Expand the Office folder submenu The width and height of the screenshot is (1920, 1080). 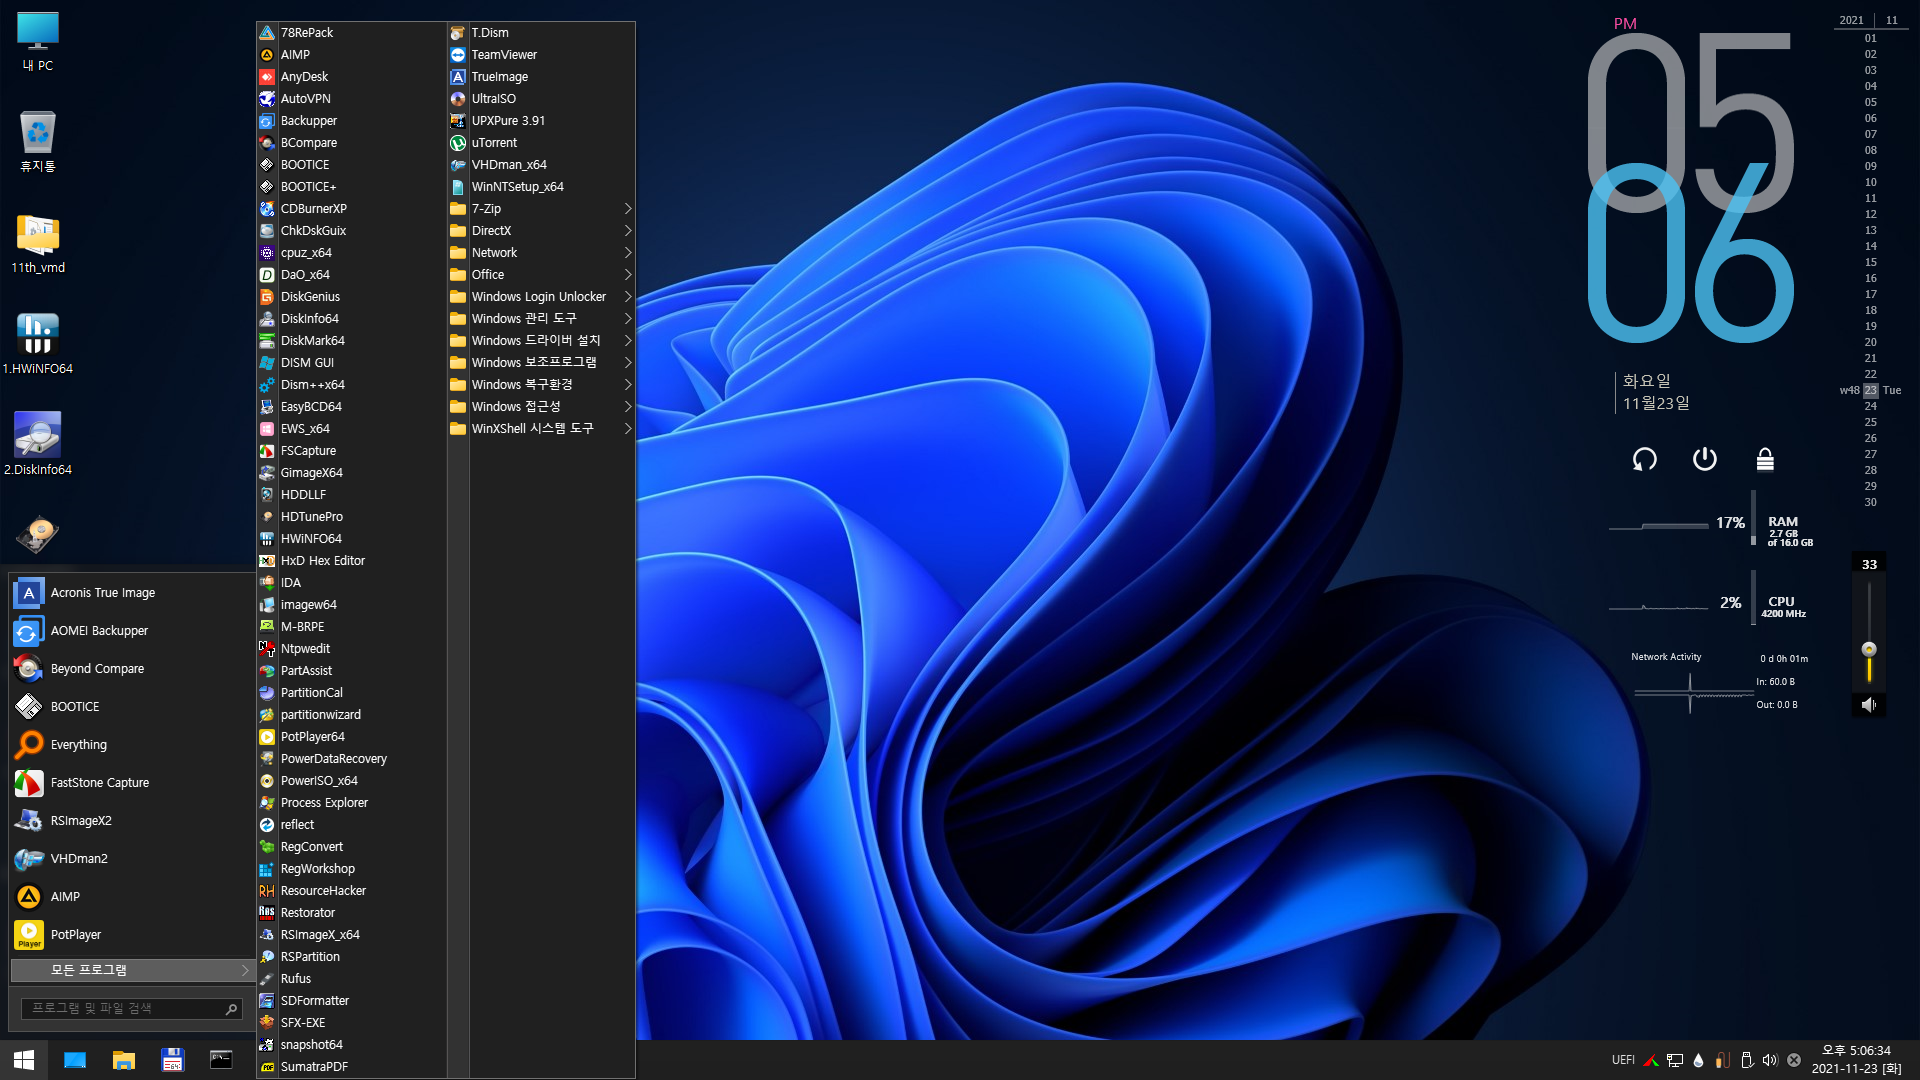pos(541,275)
